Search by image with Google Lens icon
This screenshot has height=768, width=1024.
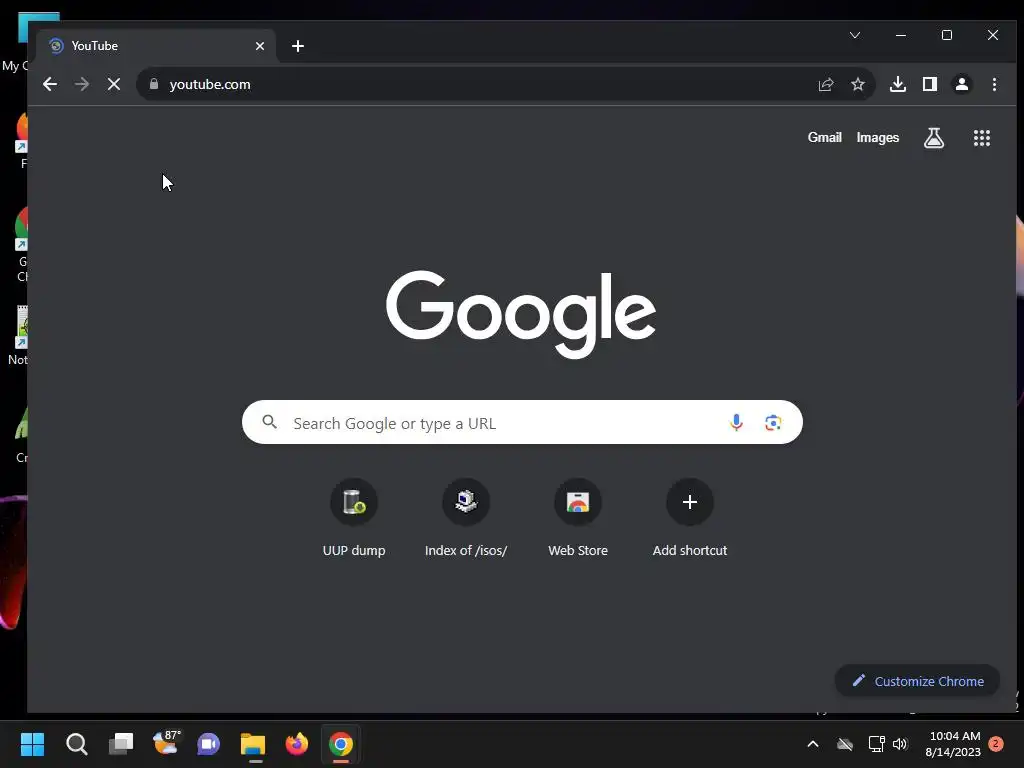(773, 423)
